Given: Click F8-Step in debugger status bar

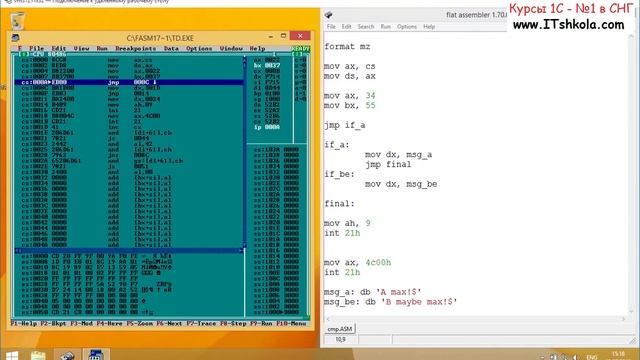Looking at the screenshot, I should [233, 323].
